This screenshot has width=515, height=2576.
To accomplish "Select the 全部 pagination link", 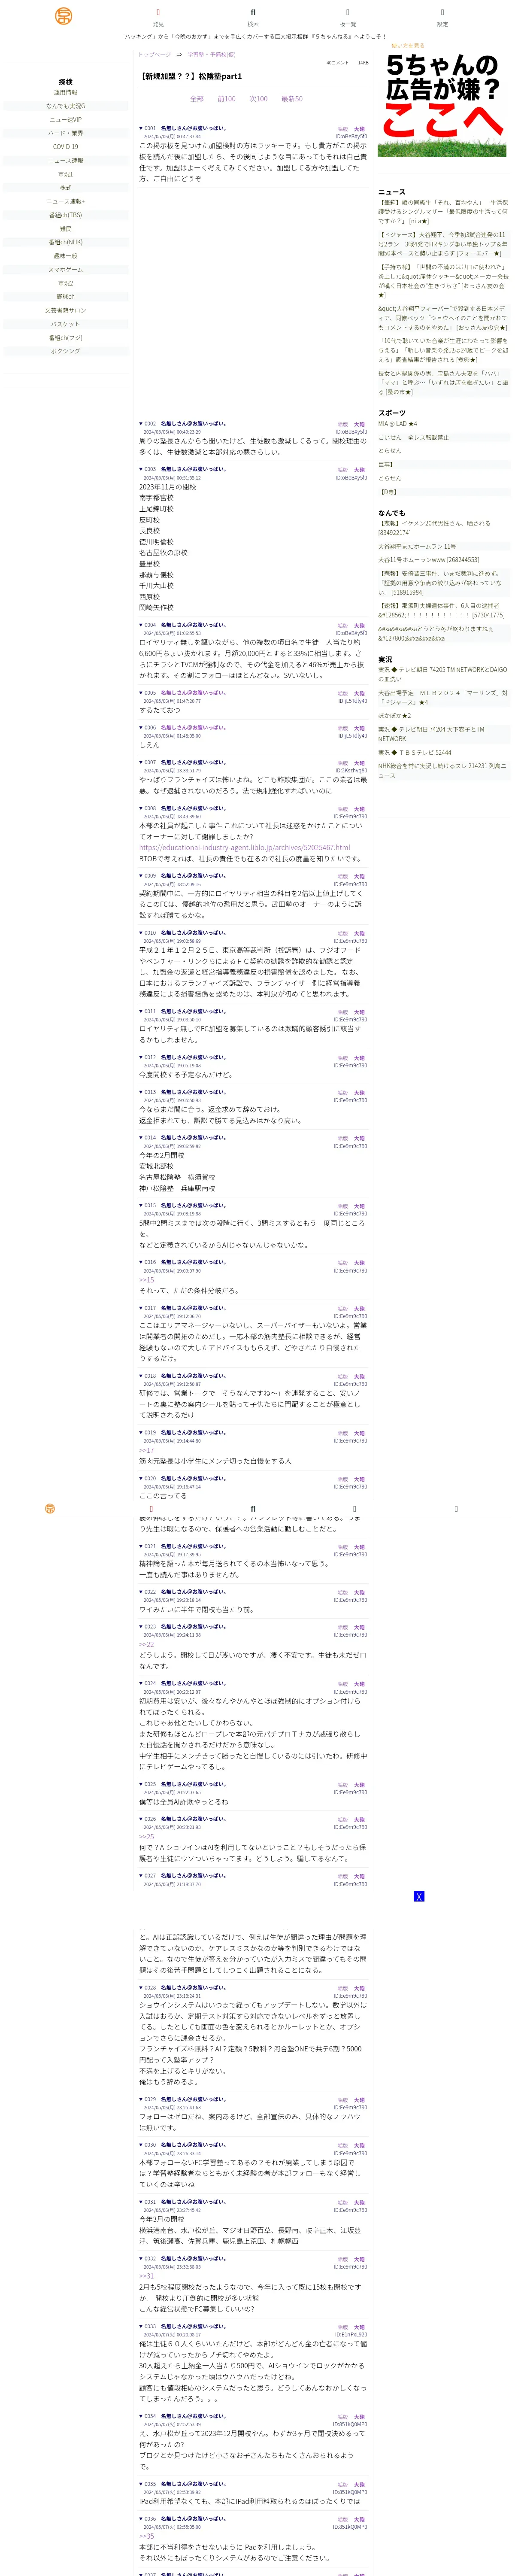I will [197, 99].
